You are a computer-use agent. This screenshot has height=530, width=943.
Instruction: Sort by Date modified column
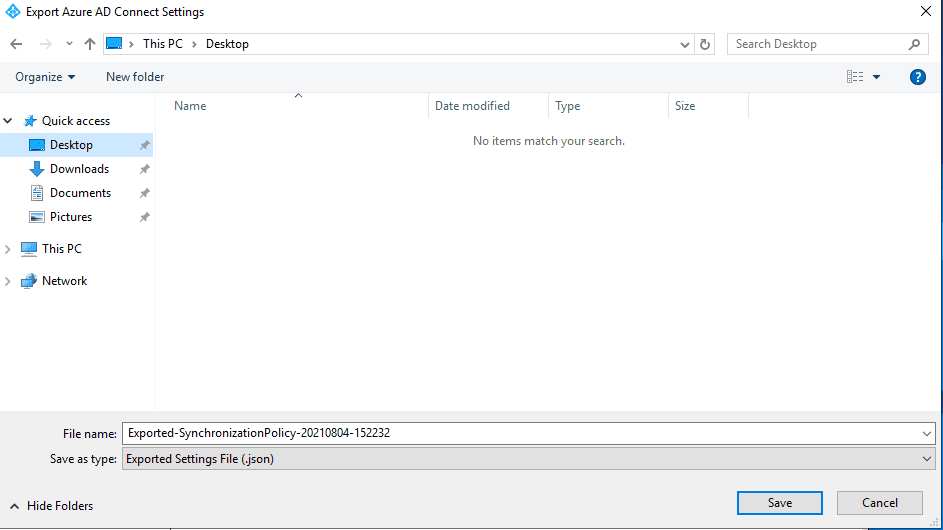tap(472, 106)
